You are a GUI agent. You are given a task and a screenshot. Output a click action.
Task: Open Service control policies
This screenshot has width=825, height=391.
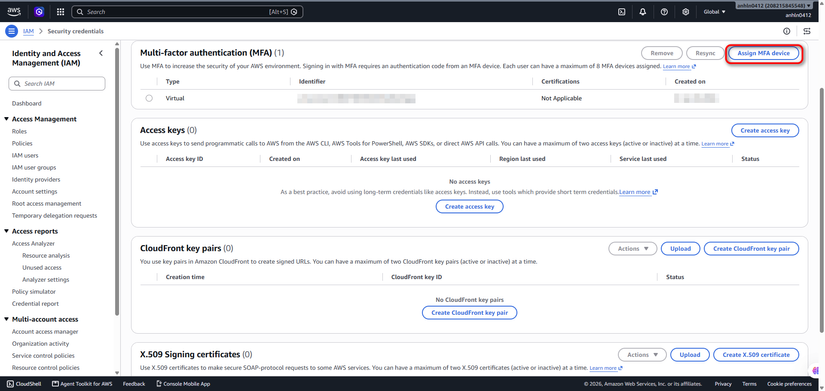[x=43, y=356]
